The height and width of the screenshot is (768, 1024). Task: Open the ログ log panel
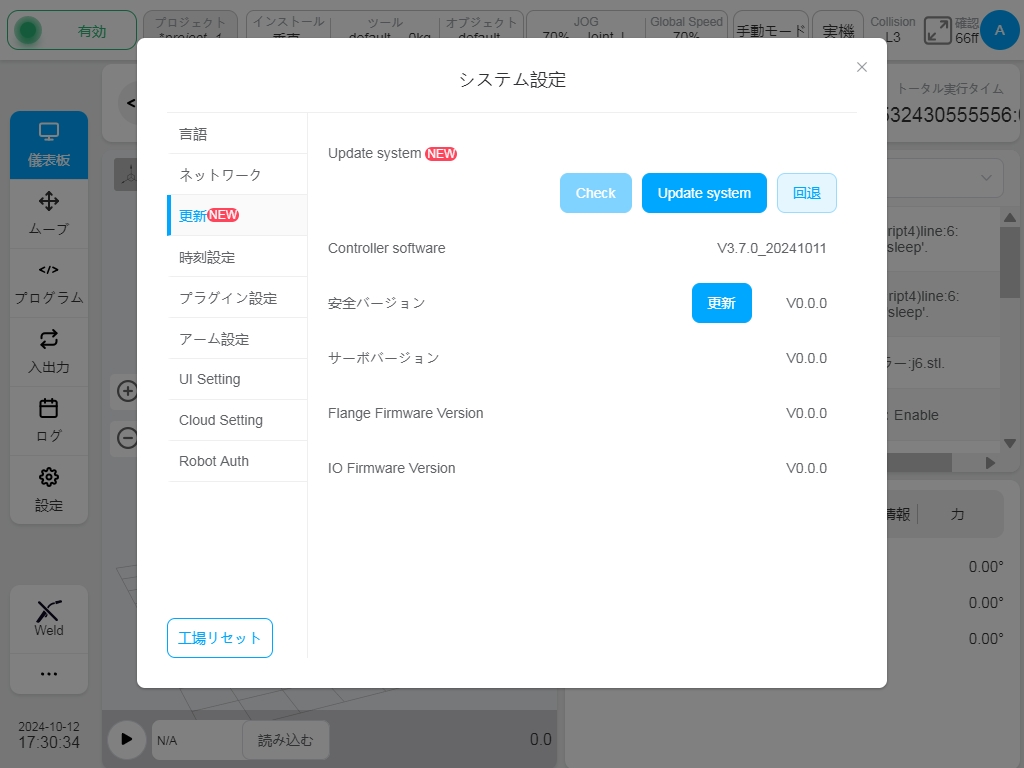(x=49, y=421)
